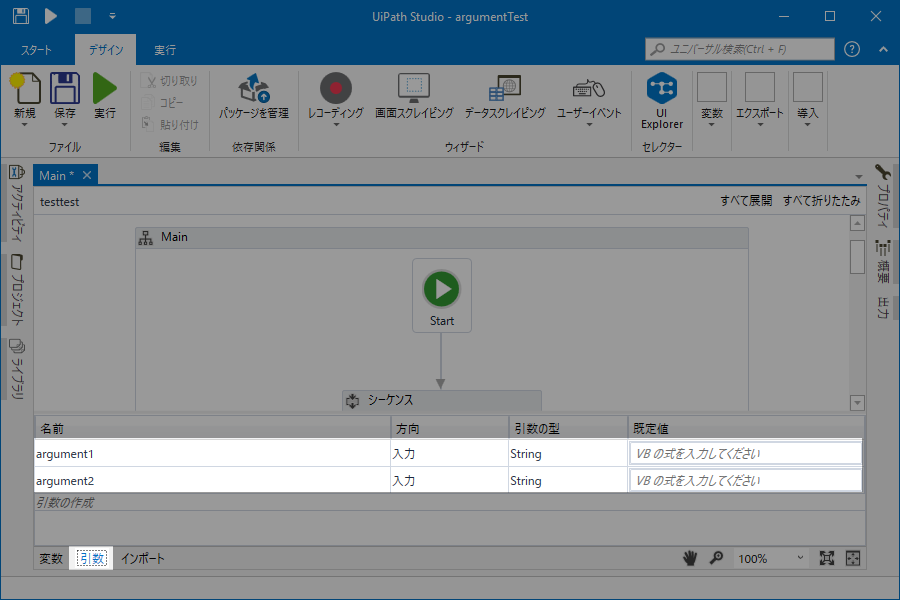Click the save icon in title bar
900x600 pixels.
point(21,16)
